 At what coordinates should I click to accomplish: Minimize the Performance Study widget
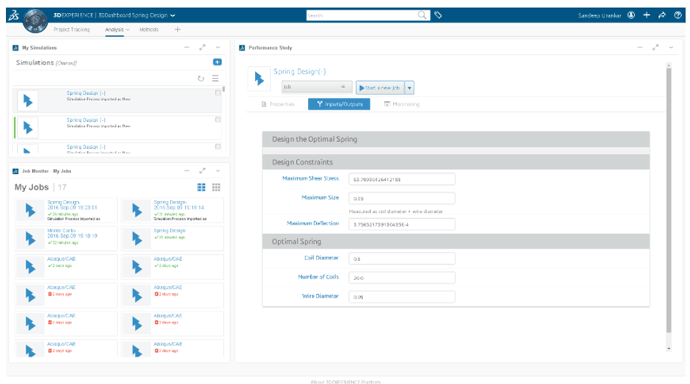tap(640, 47)
